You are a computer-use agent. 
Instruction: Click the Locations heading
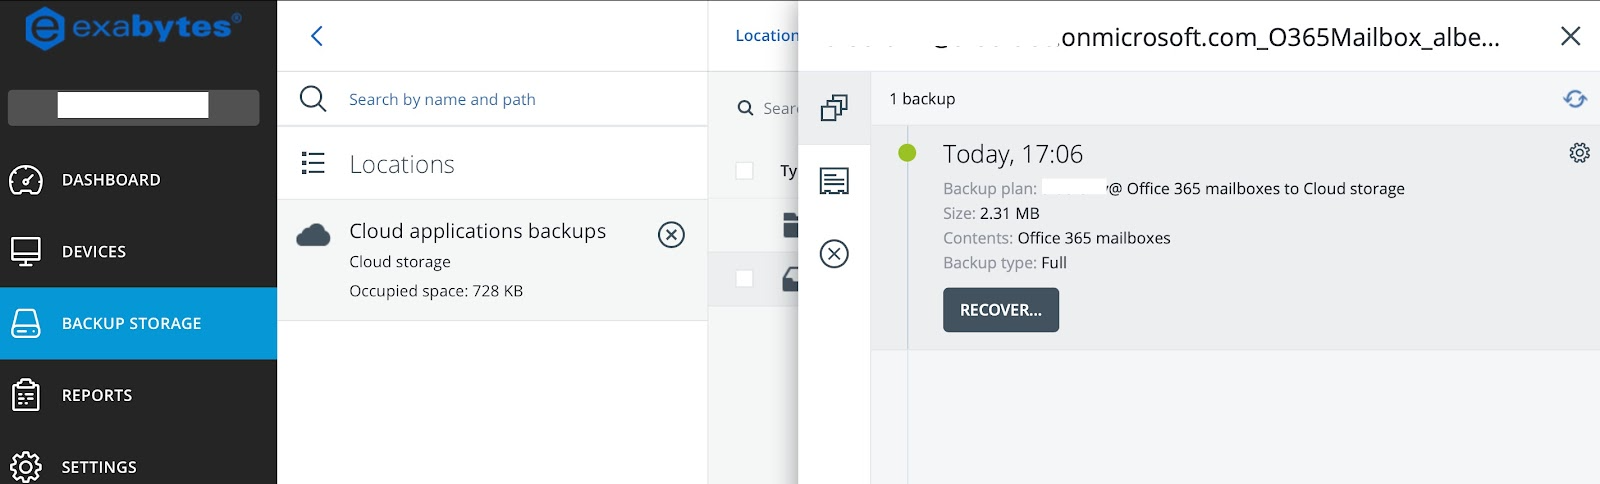pyautogui.click(x=402, y=164)
